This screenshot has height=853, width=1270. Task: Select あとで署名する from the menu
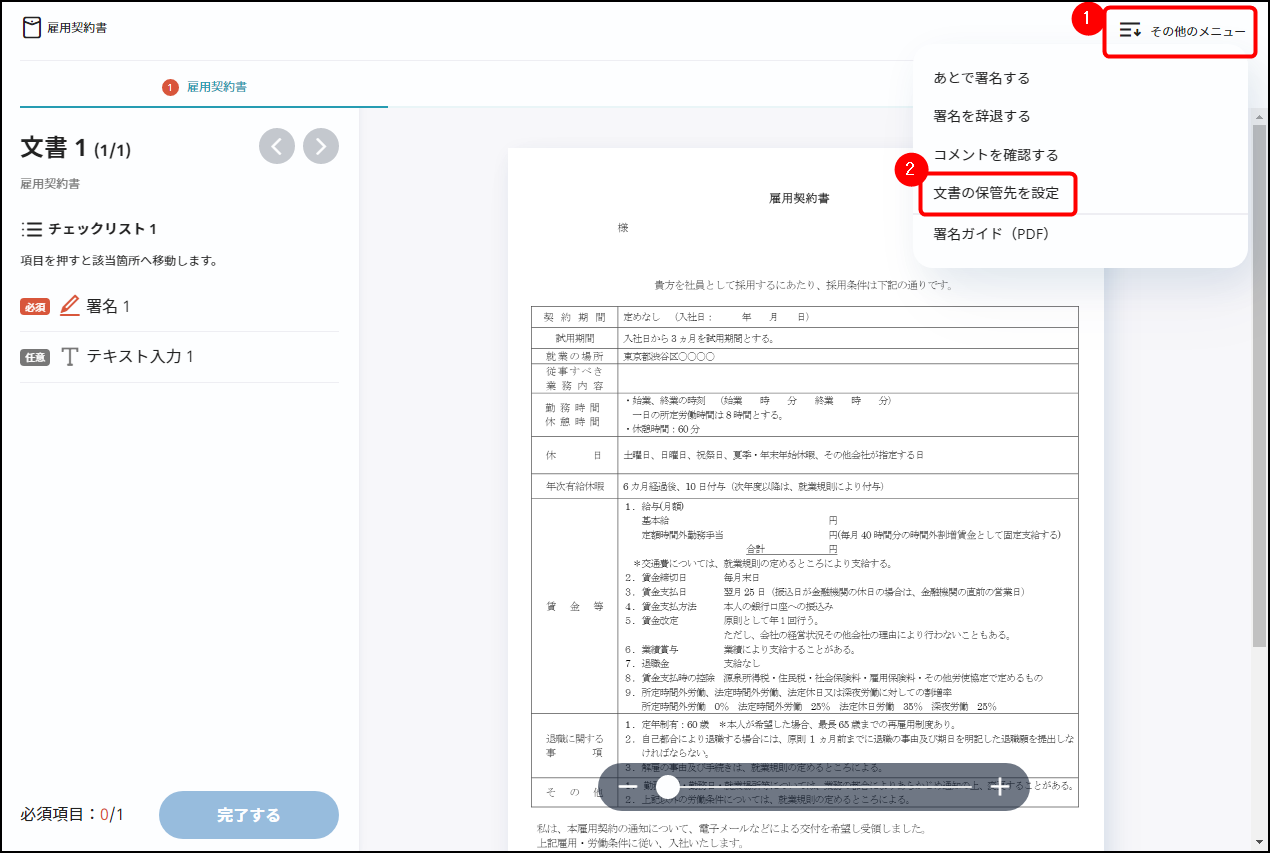click(x=981, y=78)
